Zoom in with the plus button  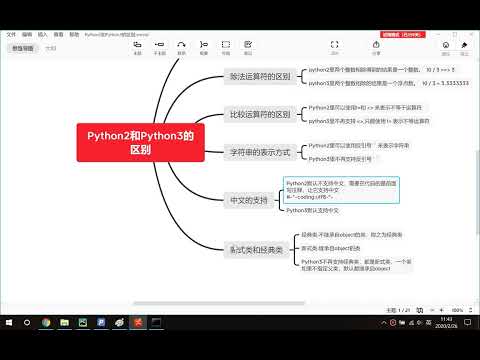[442, 310]
